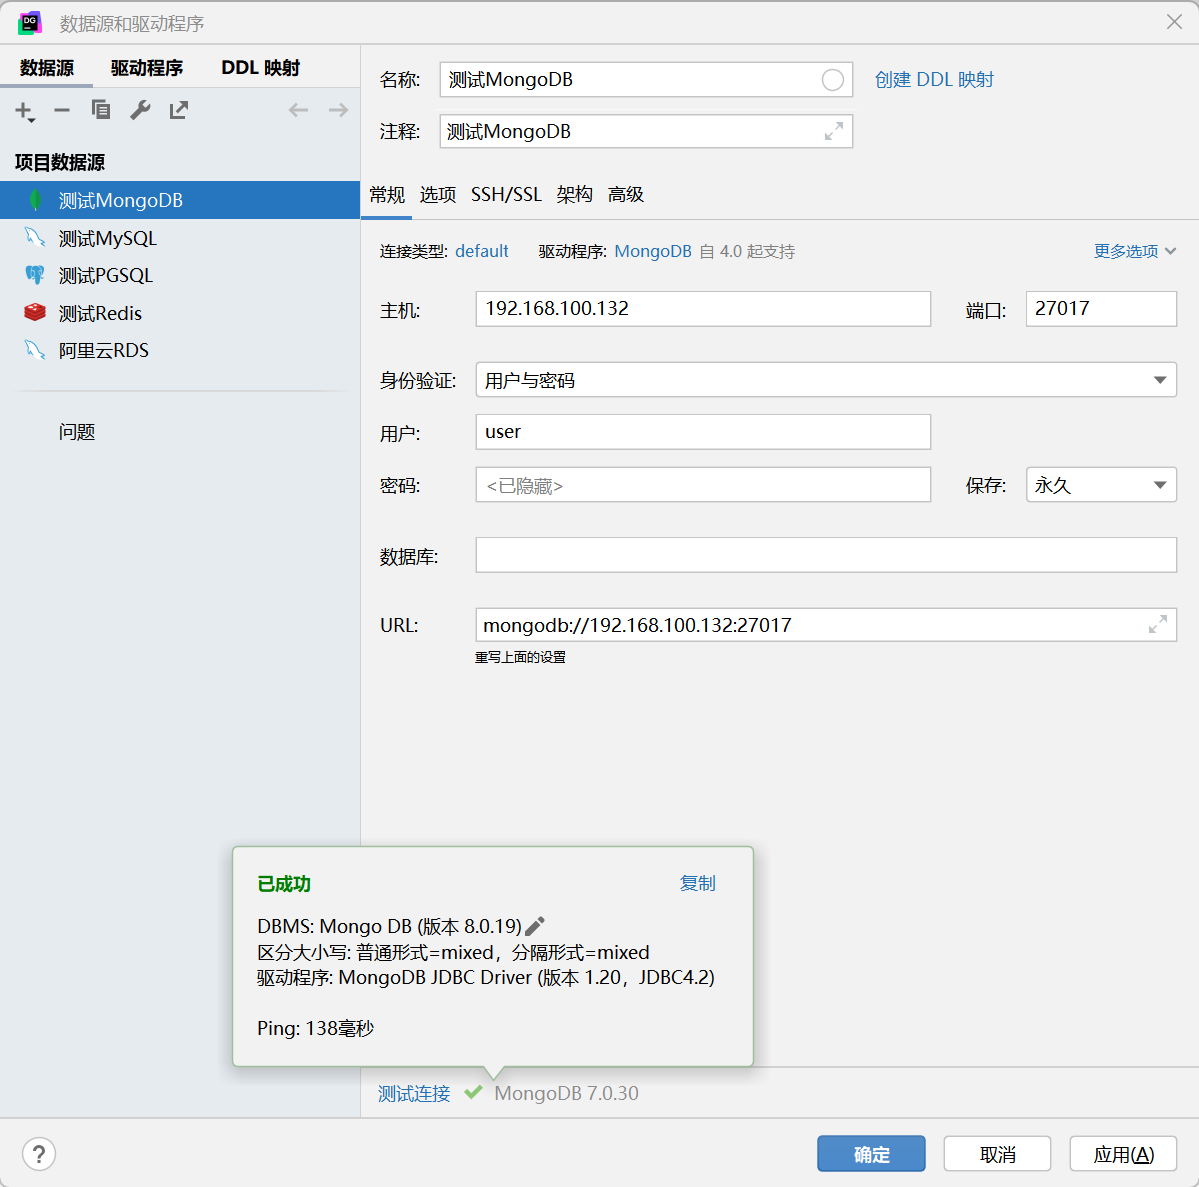This screenshot has height=1187, width=1199.
Task: Open the 高级 settings tab
Action: (625, 195)
